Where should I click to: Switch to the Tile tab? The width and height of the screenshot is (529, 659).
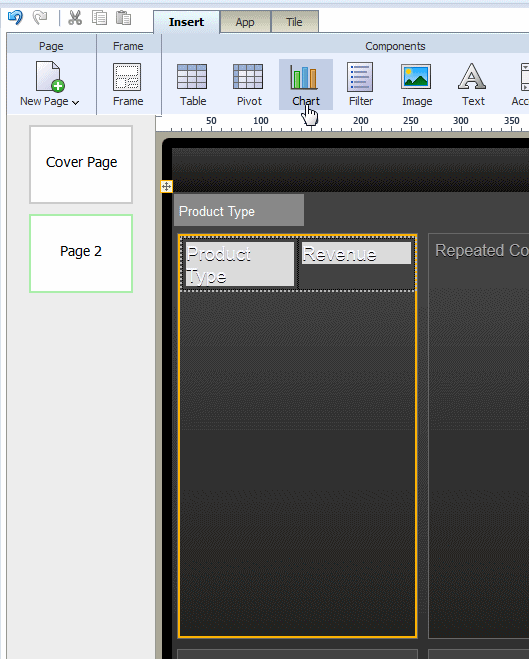tap(294, 22)
